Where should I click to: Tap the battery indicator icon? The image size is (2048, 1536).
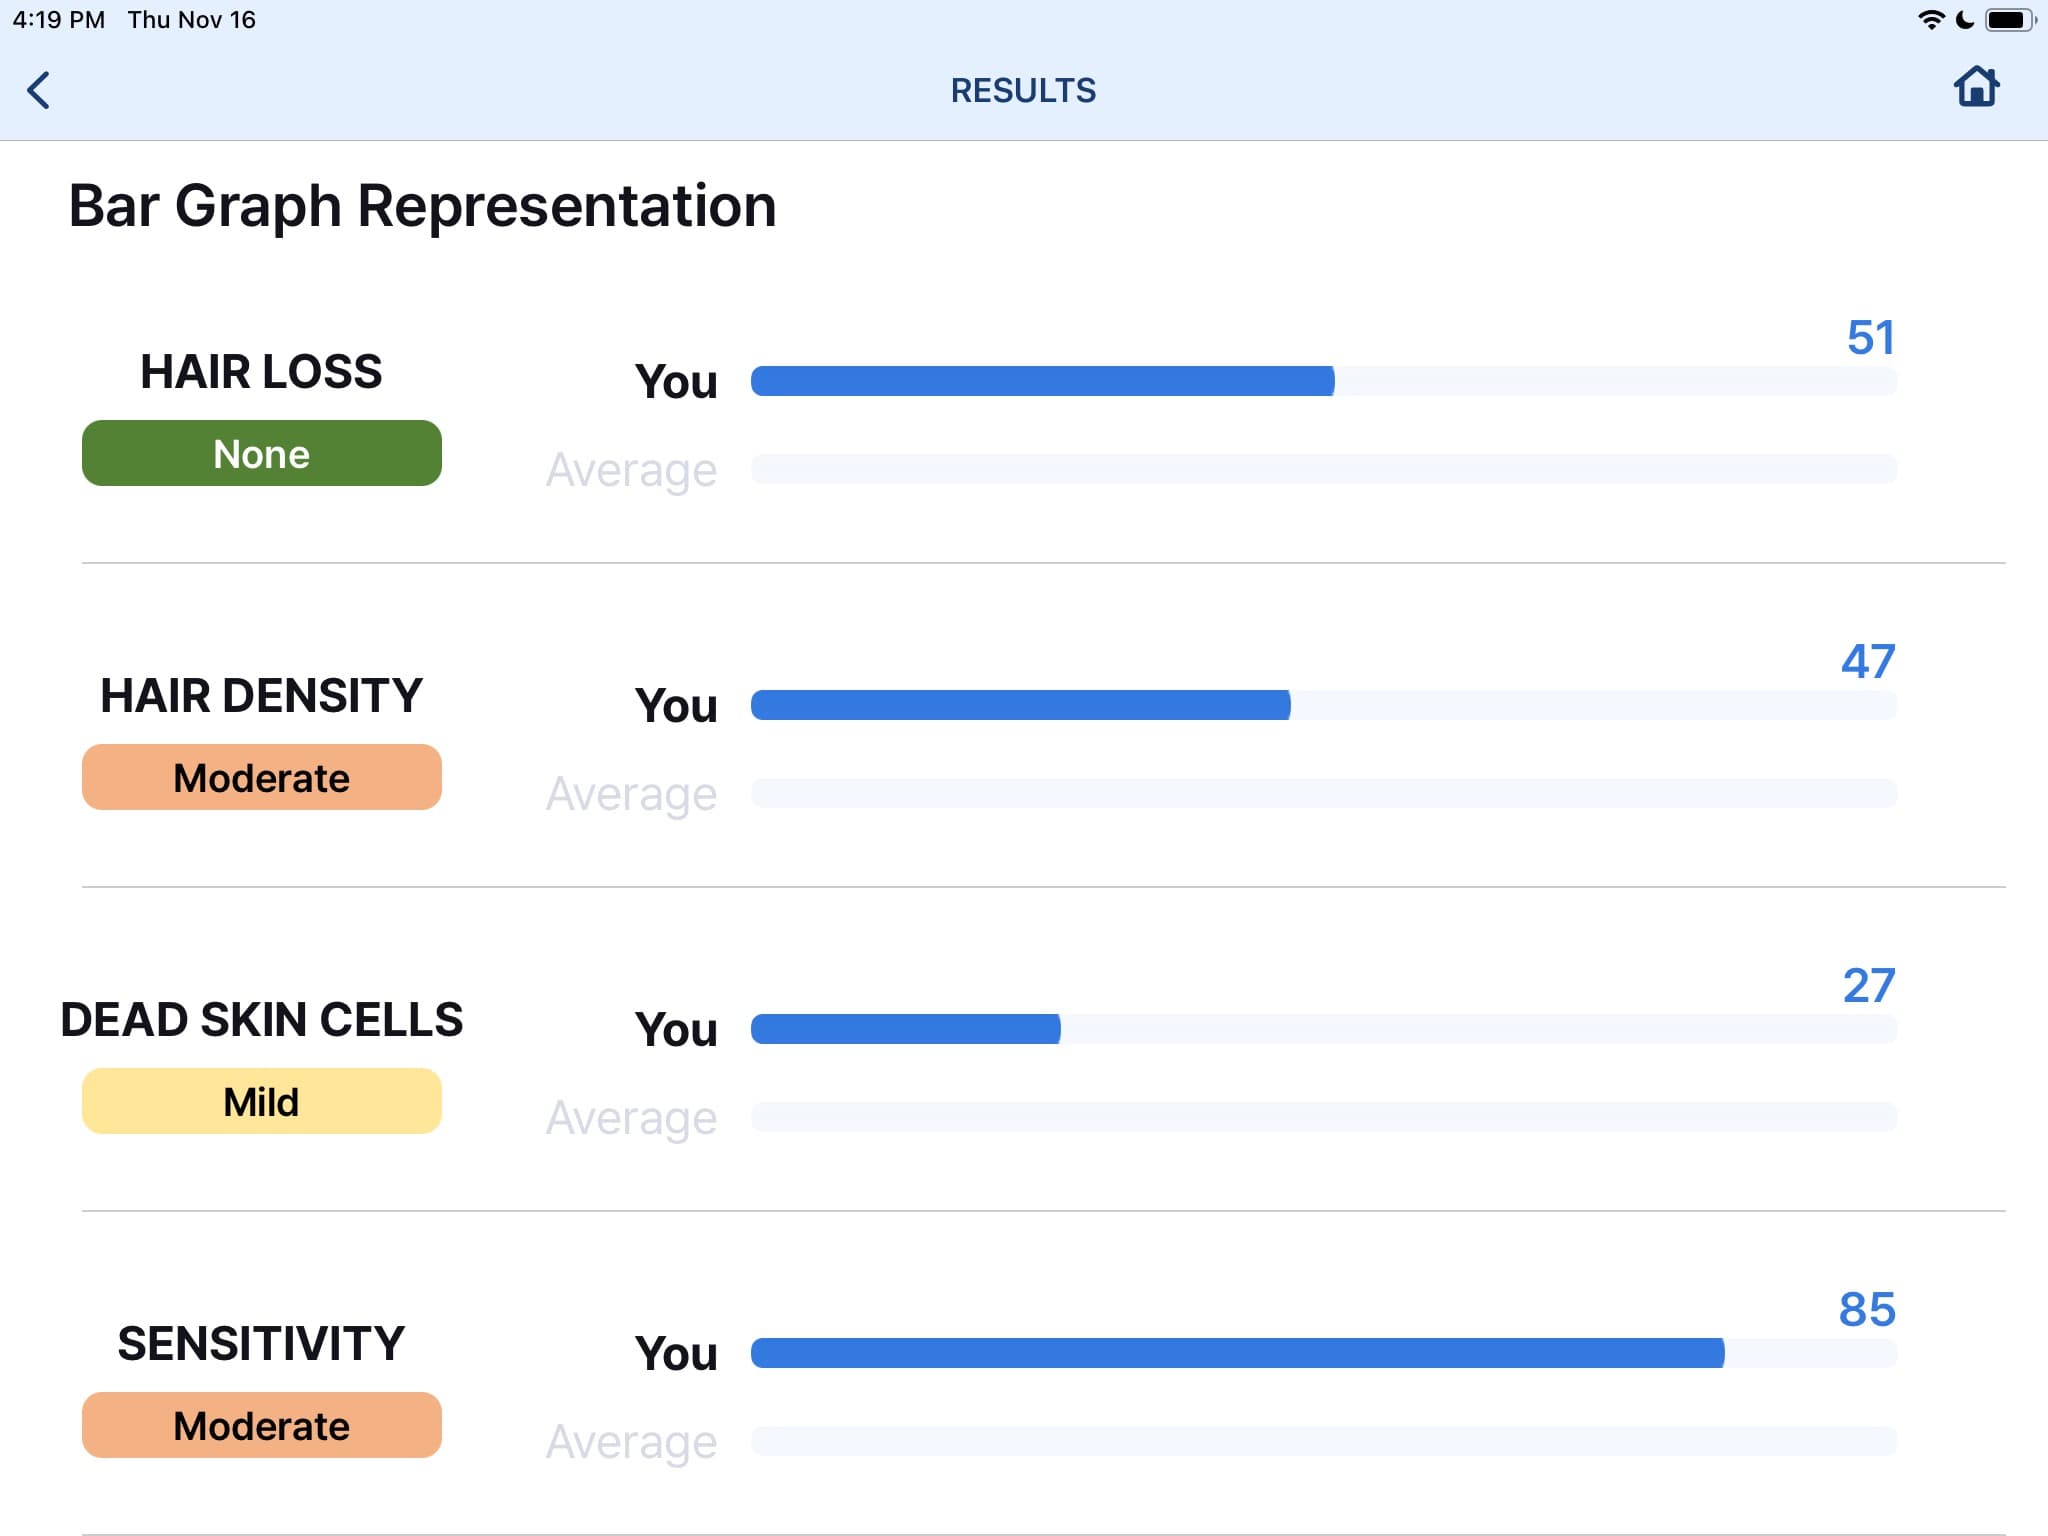point(2009,20)
